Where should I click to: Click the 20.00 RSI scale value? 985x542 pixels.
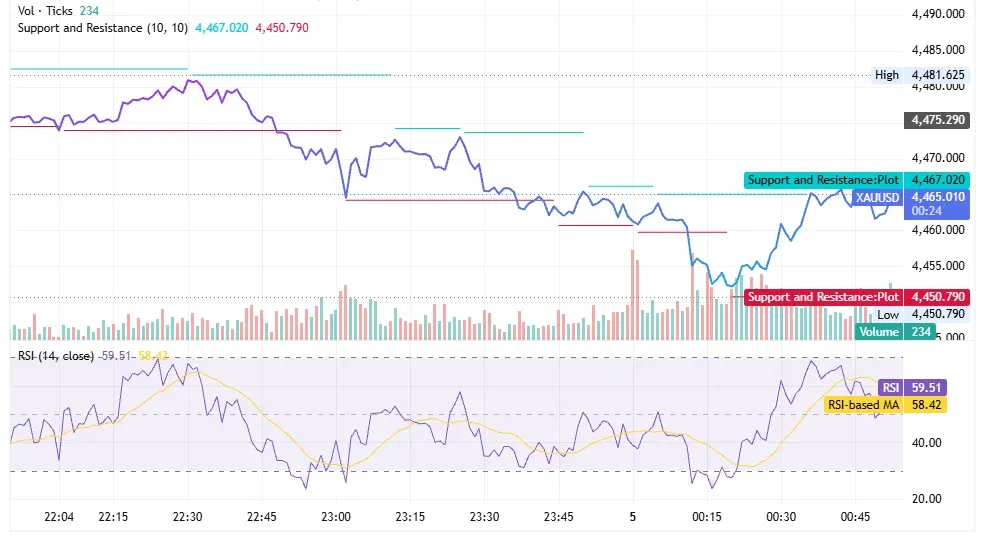click(x=927, y=499)
